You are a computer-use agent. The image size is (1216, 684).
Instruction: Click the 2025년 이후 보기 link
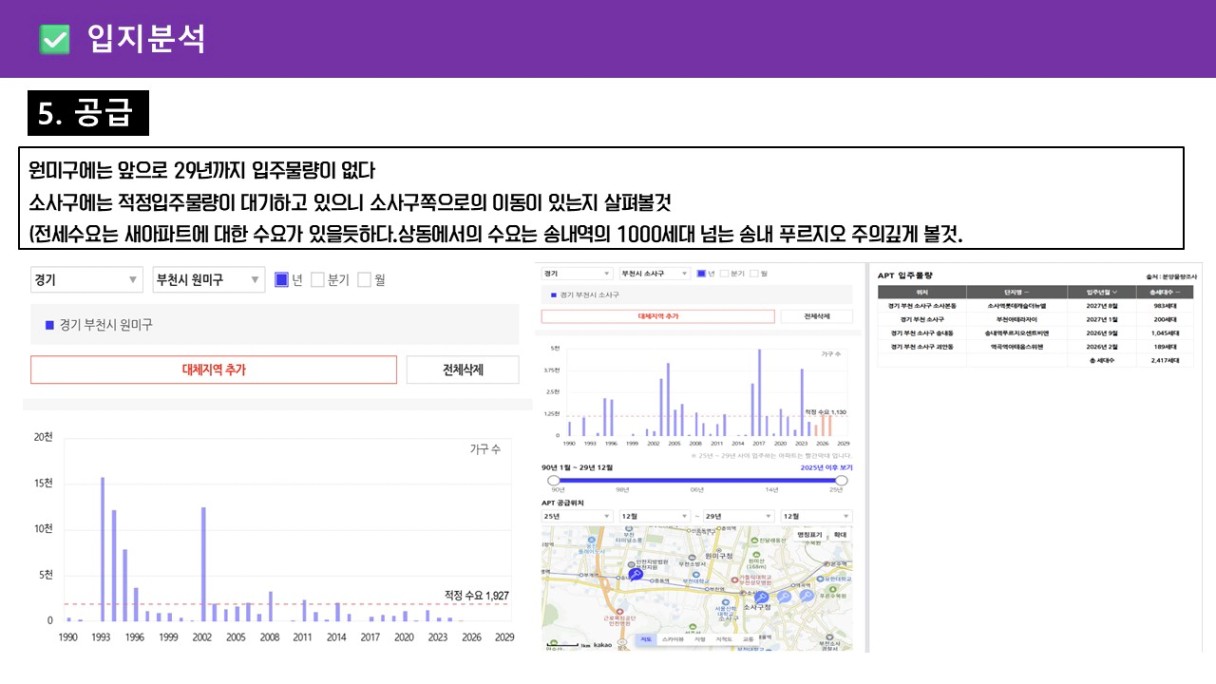pos(826,467)
